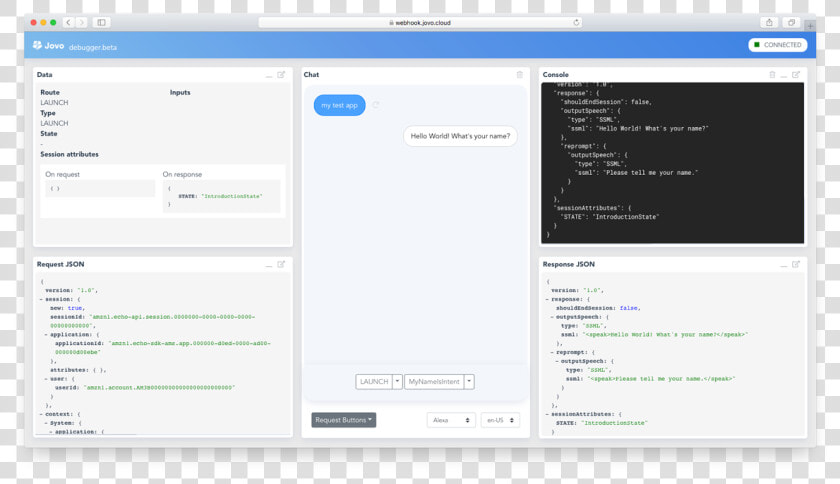840x484 pixels.
Task: Resend the 'my test app' request
Action: [376, 105]
